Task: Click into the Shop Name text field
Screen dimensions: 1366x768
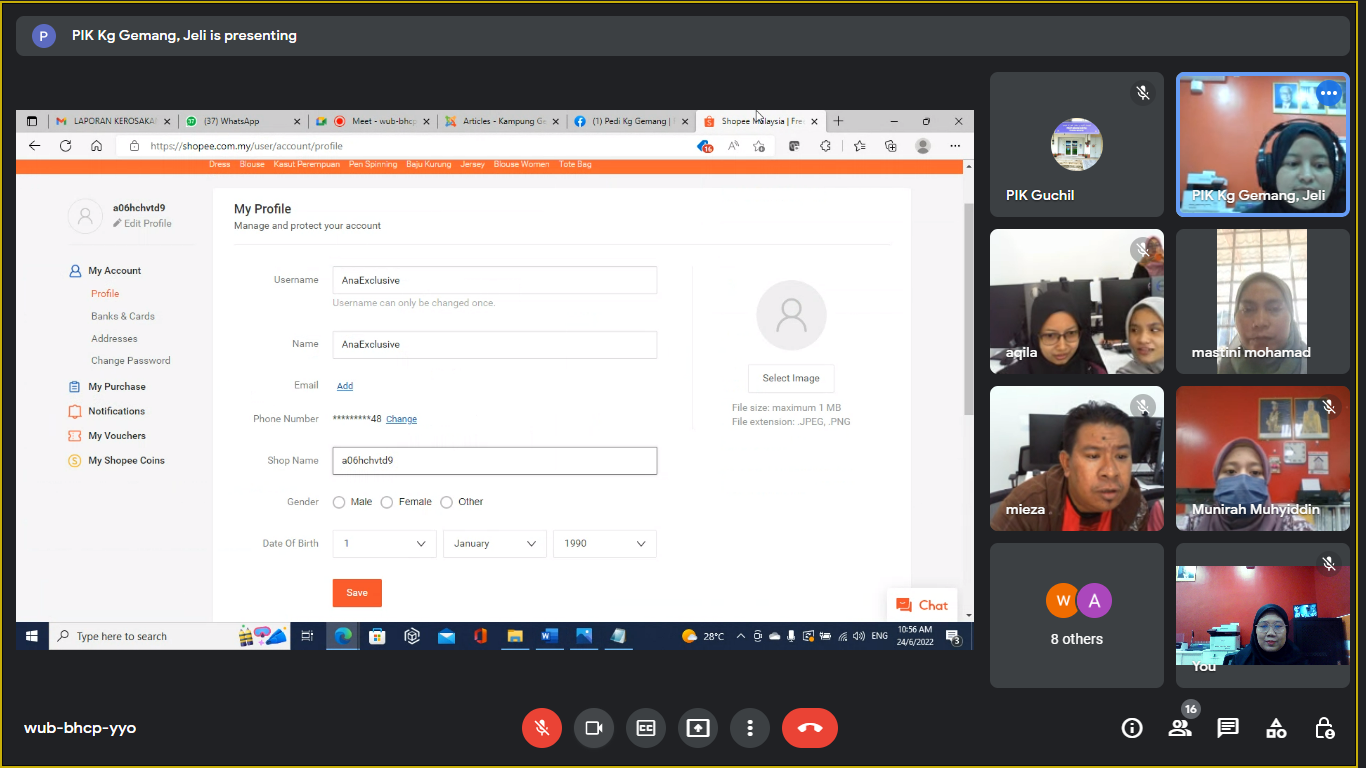Action: pos(494,460)
